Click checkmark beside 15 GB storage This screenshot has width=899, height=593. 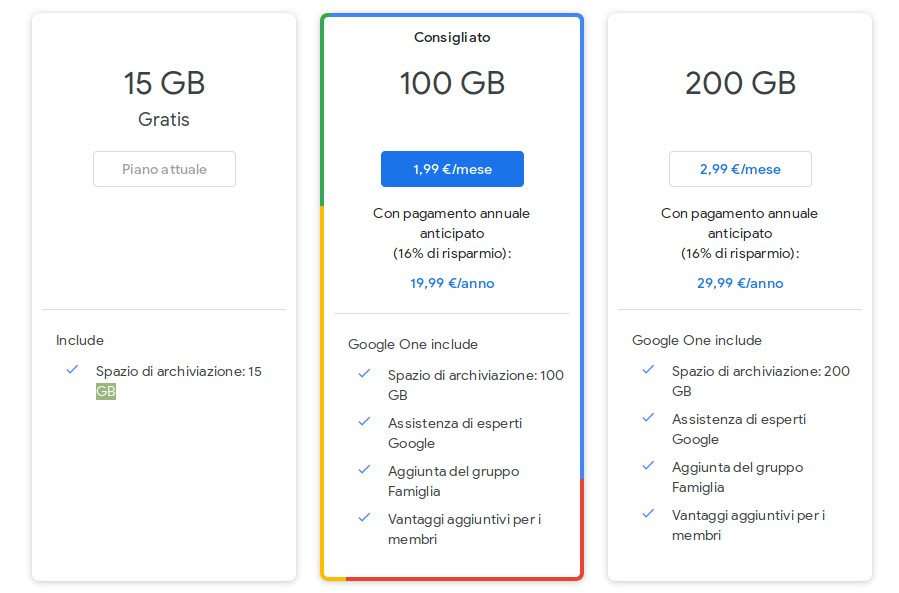(72, 369)
